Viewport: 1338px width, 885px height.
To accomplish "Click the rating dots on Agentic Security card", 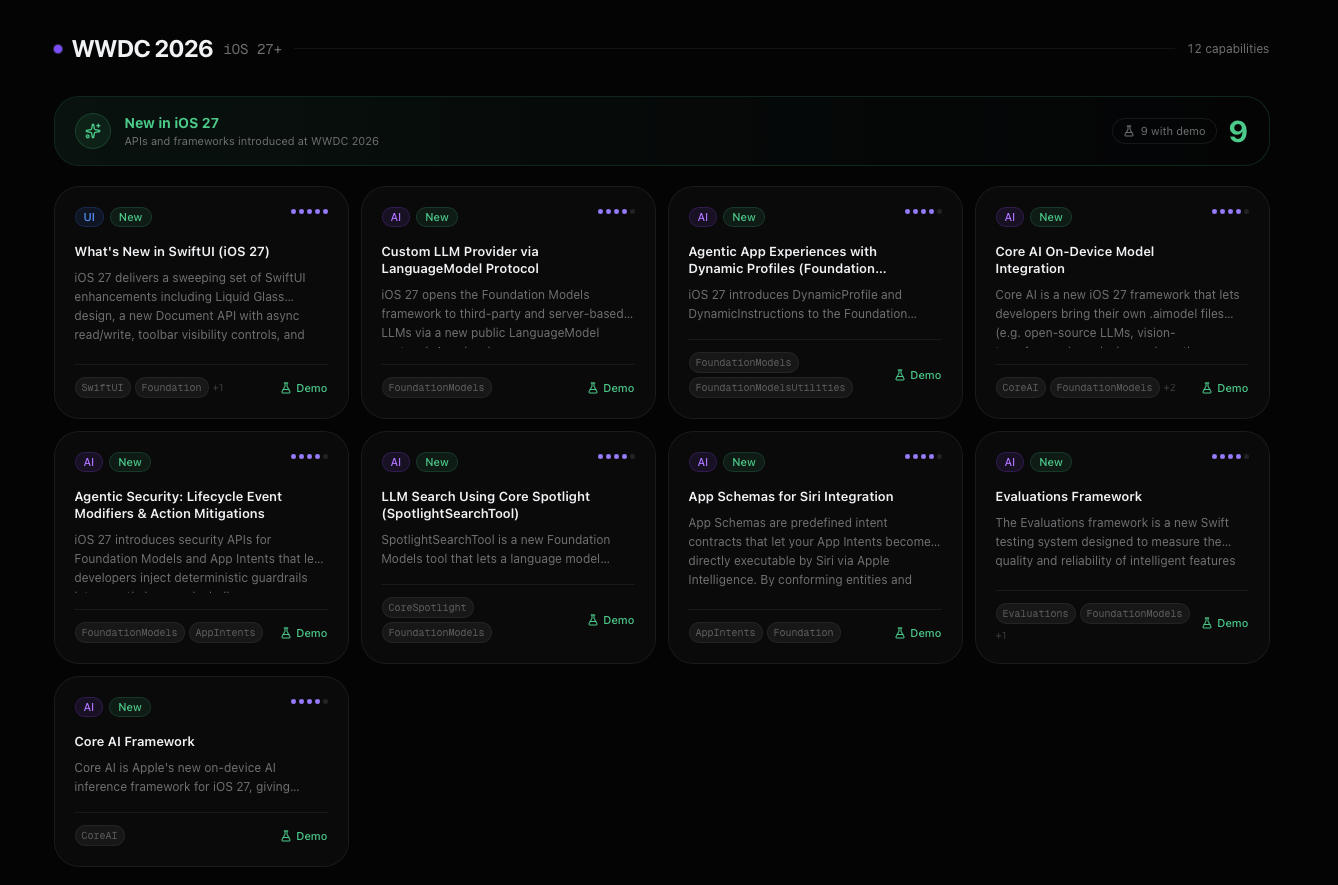I will click(309, 456).
